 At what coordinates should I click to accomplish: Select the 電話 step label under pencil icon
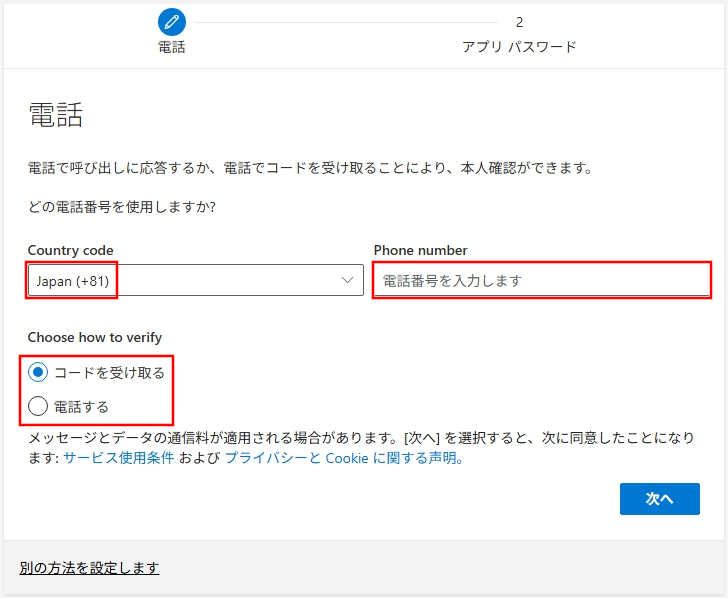pyautogui.click(x=172, y=47)
